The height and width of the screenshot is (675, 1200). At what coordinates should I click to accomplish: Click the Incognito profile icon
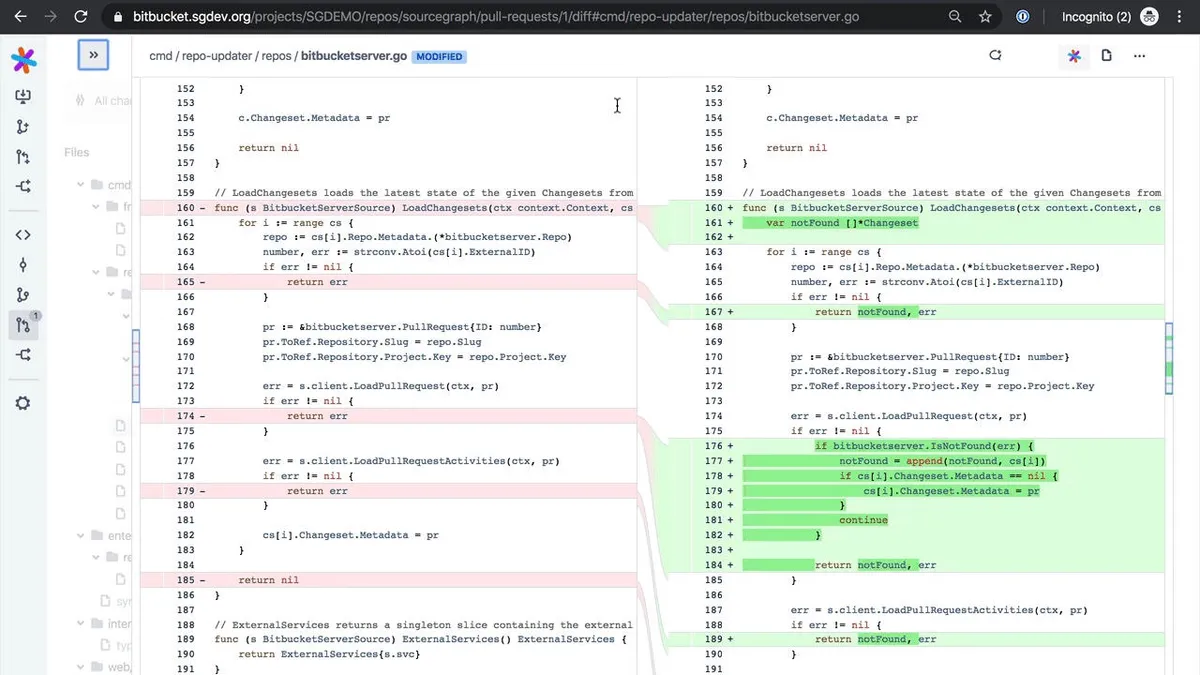click(x=1150, y=17)
